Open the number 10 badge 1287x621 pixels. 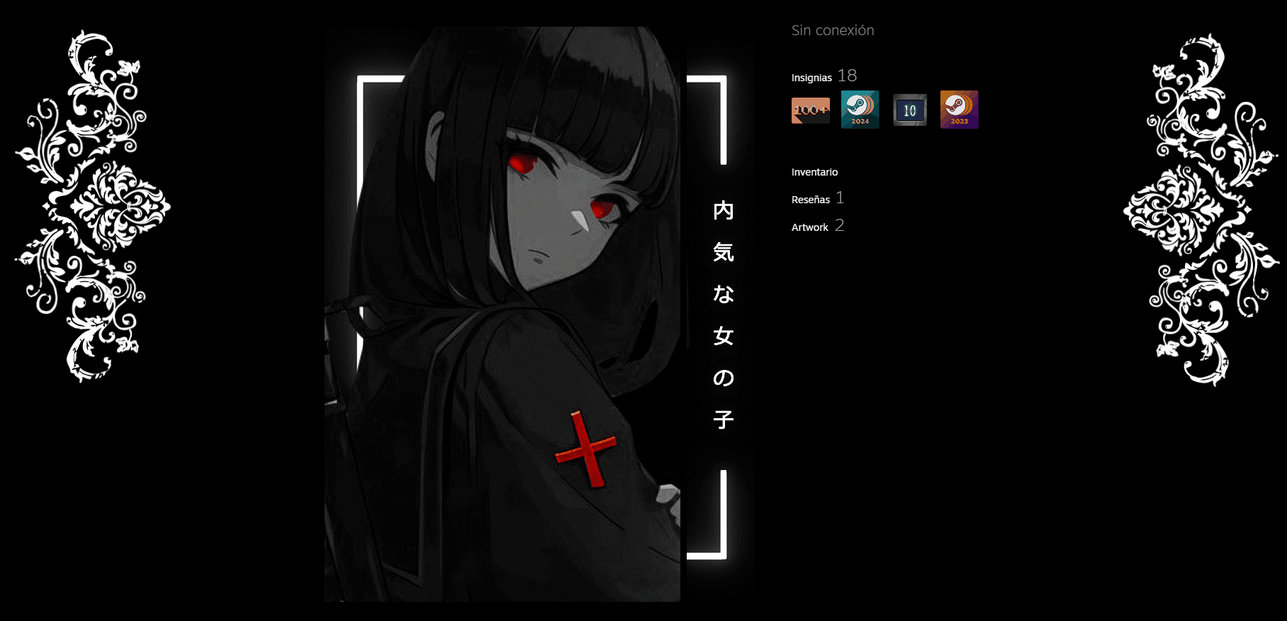point(910,110)
